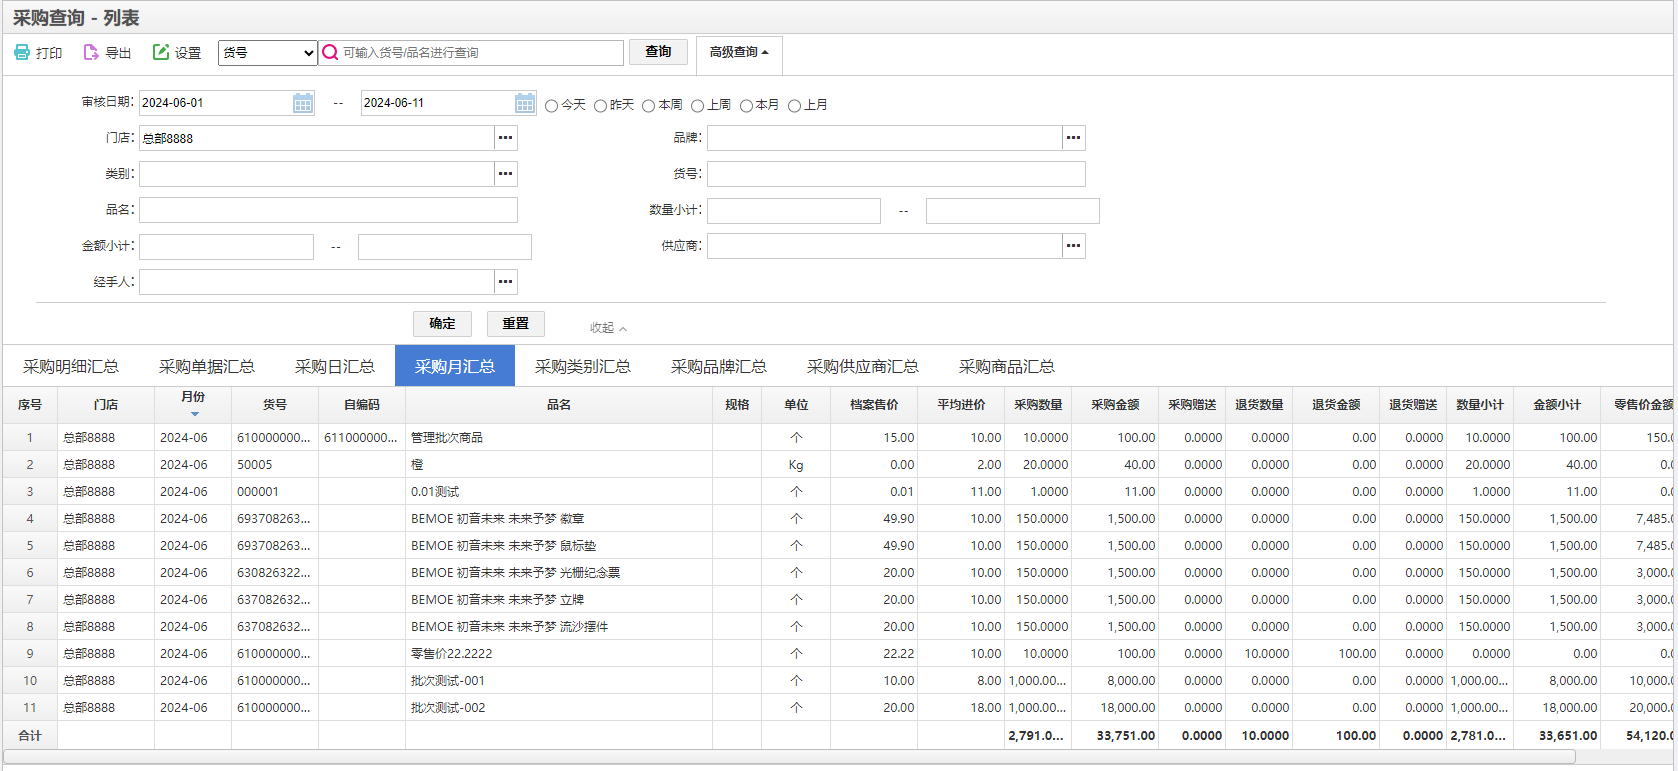Click the horizontal scrollbar under the table
1678x771 pixels.
point(790,757)
